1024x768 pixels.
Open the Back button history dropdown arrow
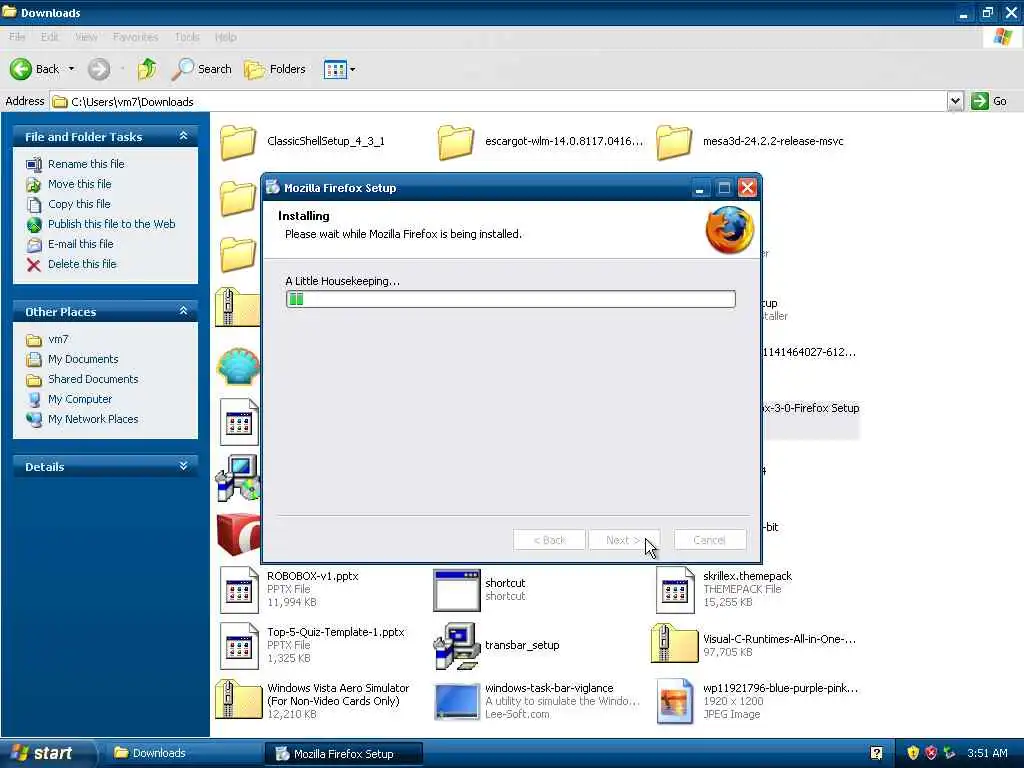(71, 69)
